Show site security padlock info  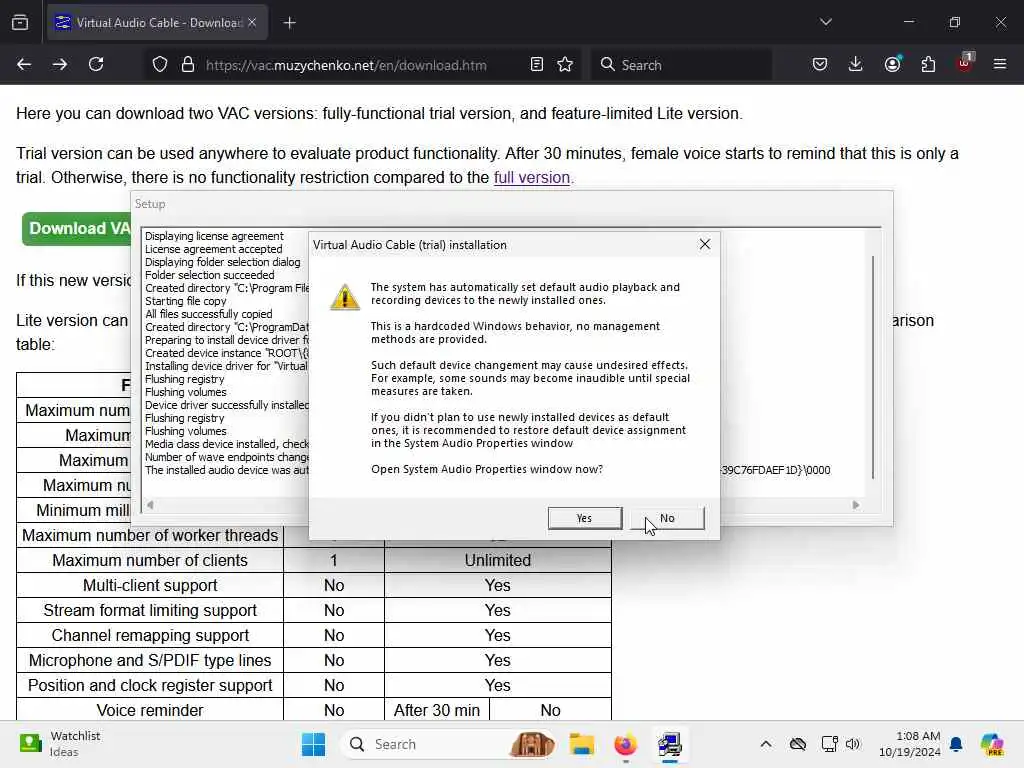pyautogui.click(x=188, y=65)
